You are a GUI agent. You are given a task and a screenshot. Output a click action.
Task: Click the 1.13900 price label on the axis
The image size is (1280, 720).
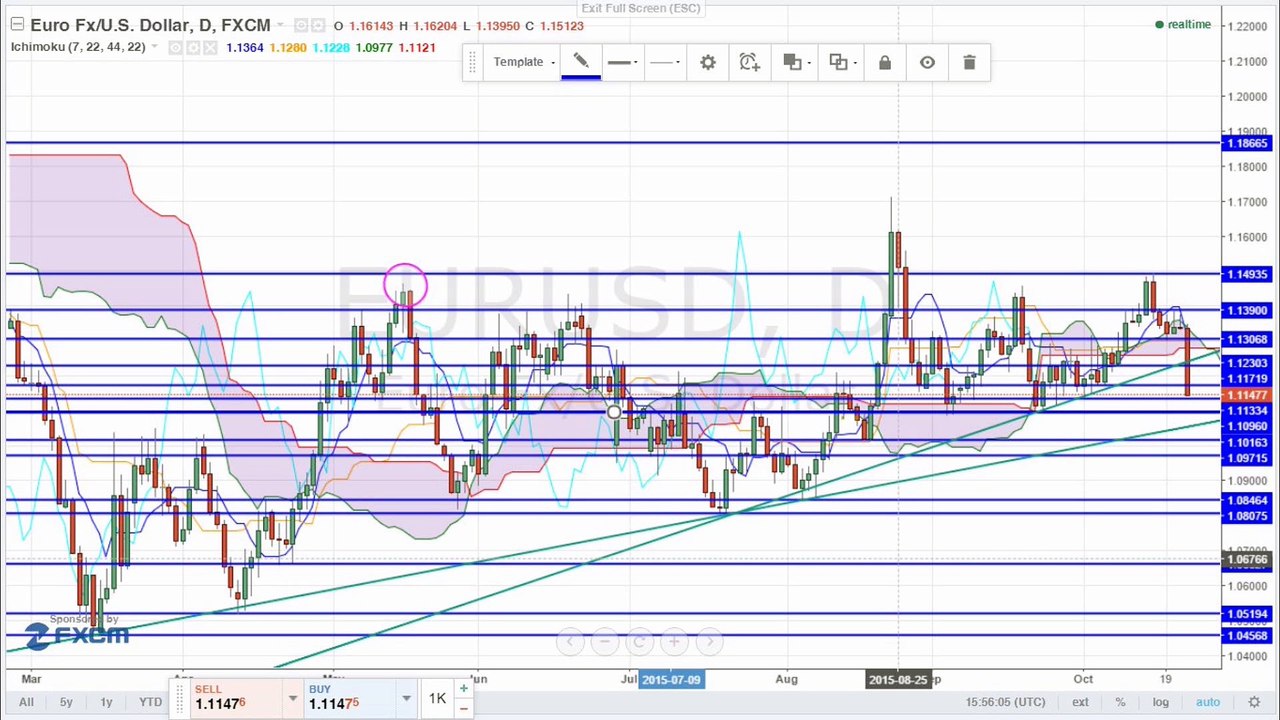[x=1247, y=311]
